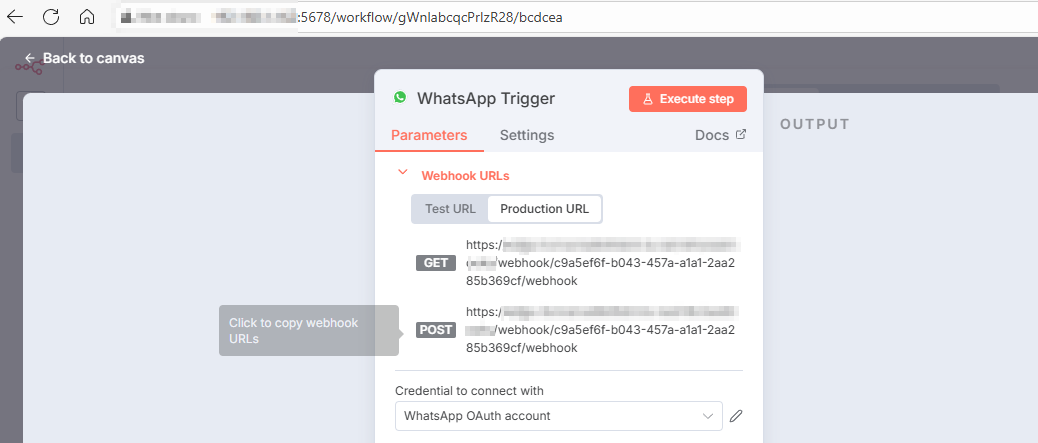Go to browser home page
Screen dimensions: 1038x443
pyautogui.click(x=87, y=16)
